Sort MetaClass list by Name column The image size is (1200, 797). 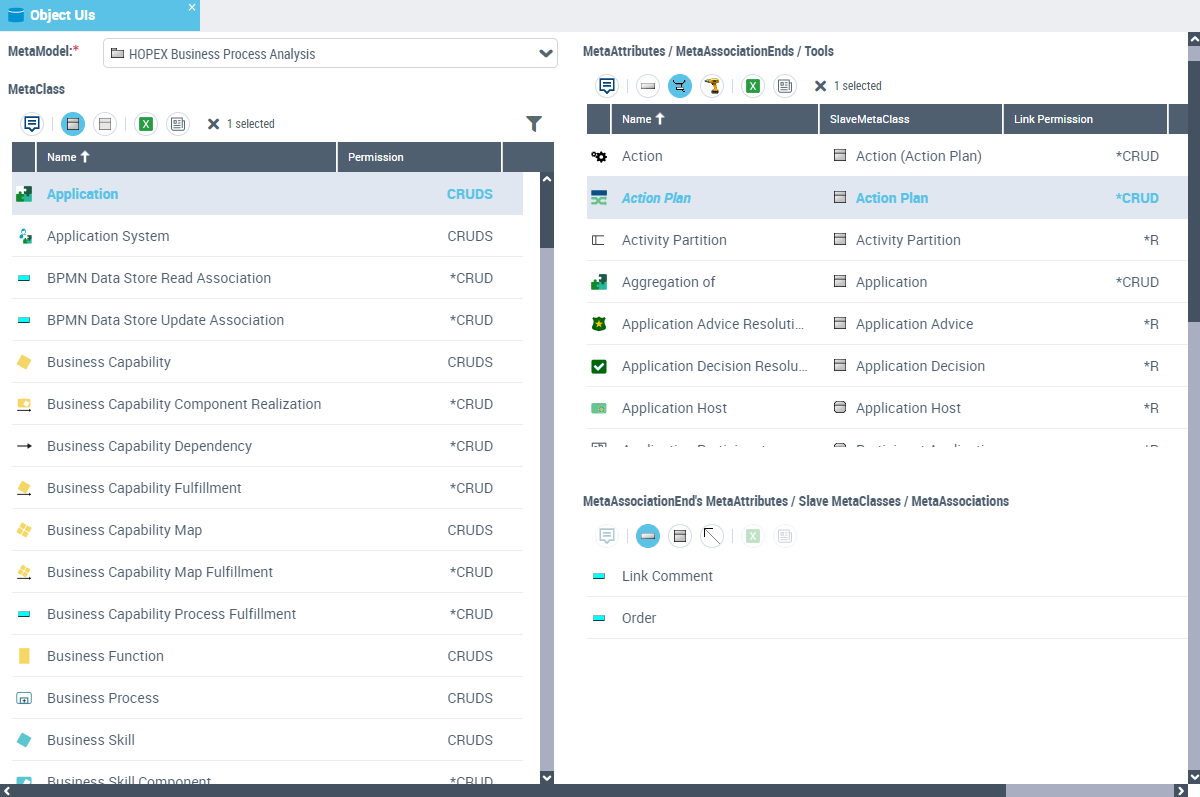tap(69, 157)
